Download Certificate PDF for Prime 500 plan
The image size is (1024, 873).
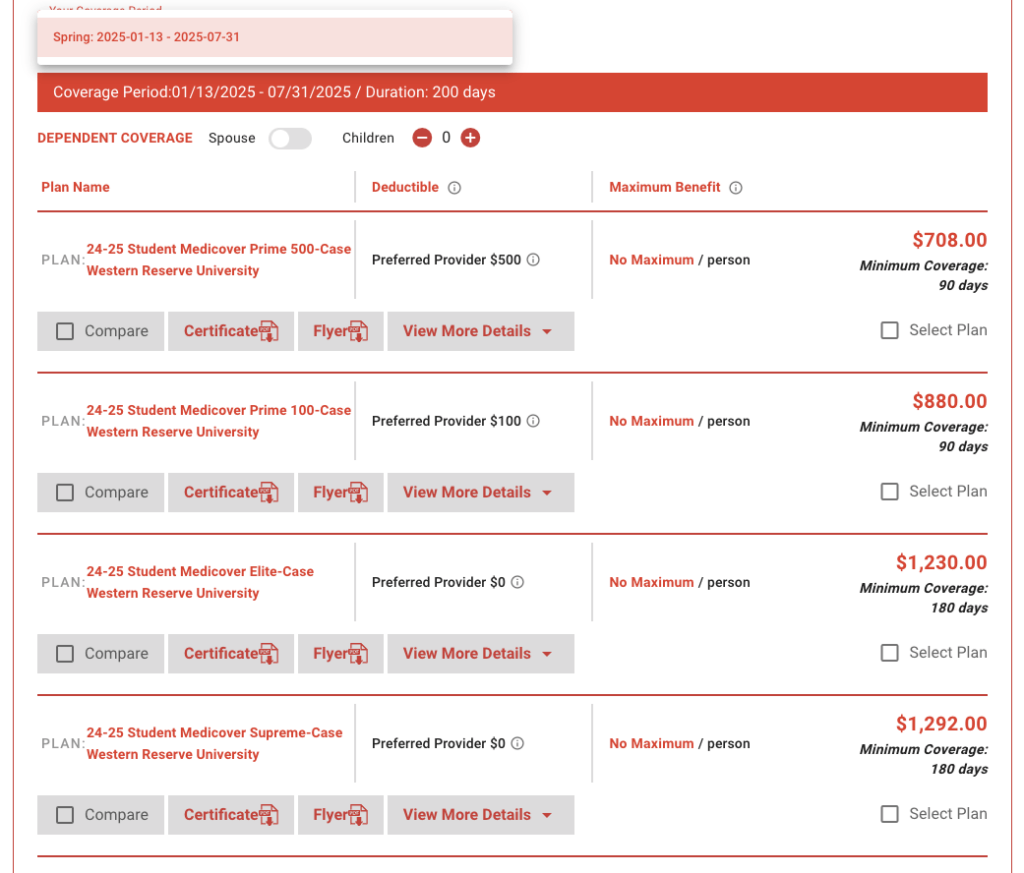[231, 331]
